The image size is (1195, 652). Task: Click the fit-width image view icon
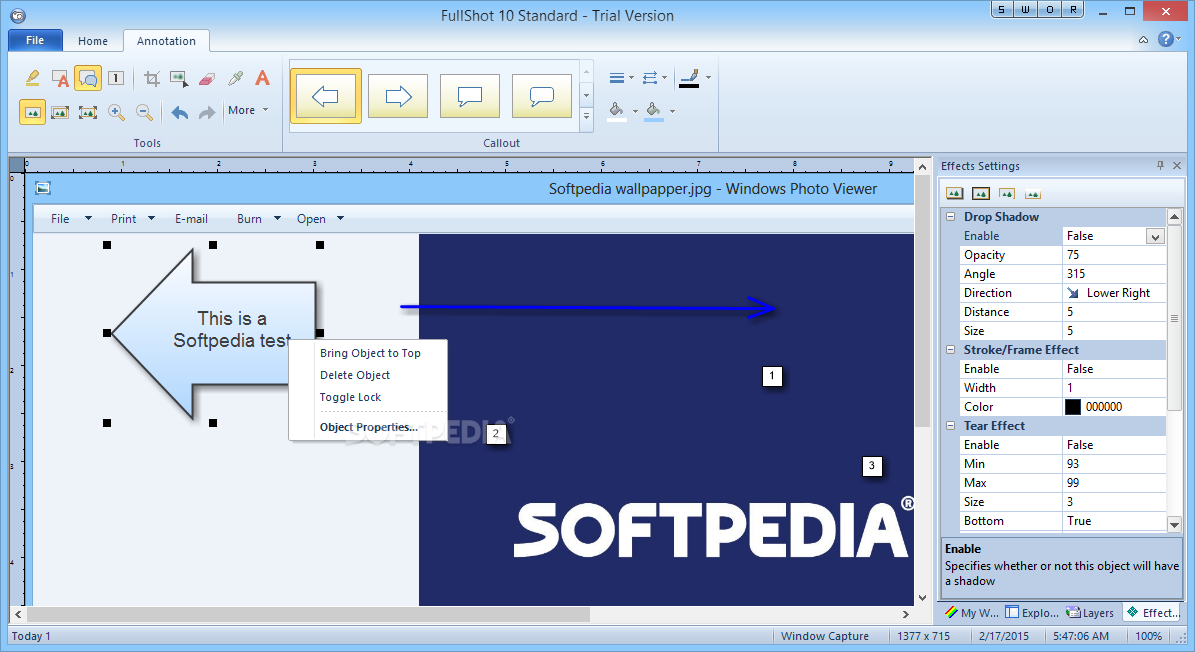[x=59, y=113]
